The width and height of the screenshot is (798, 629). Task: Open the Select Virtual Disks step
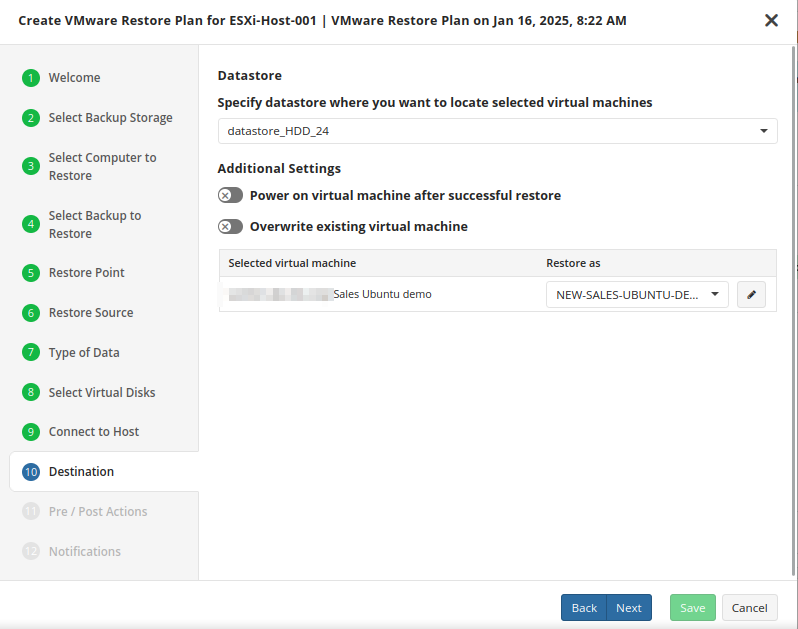(102, 393)
